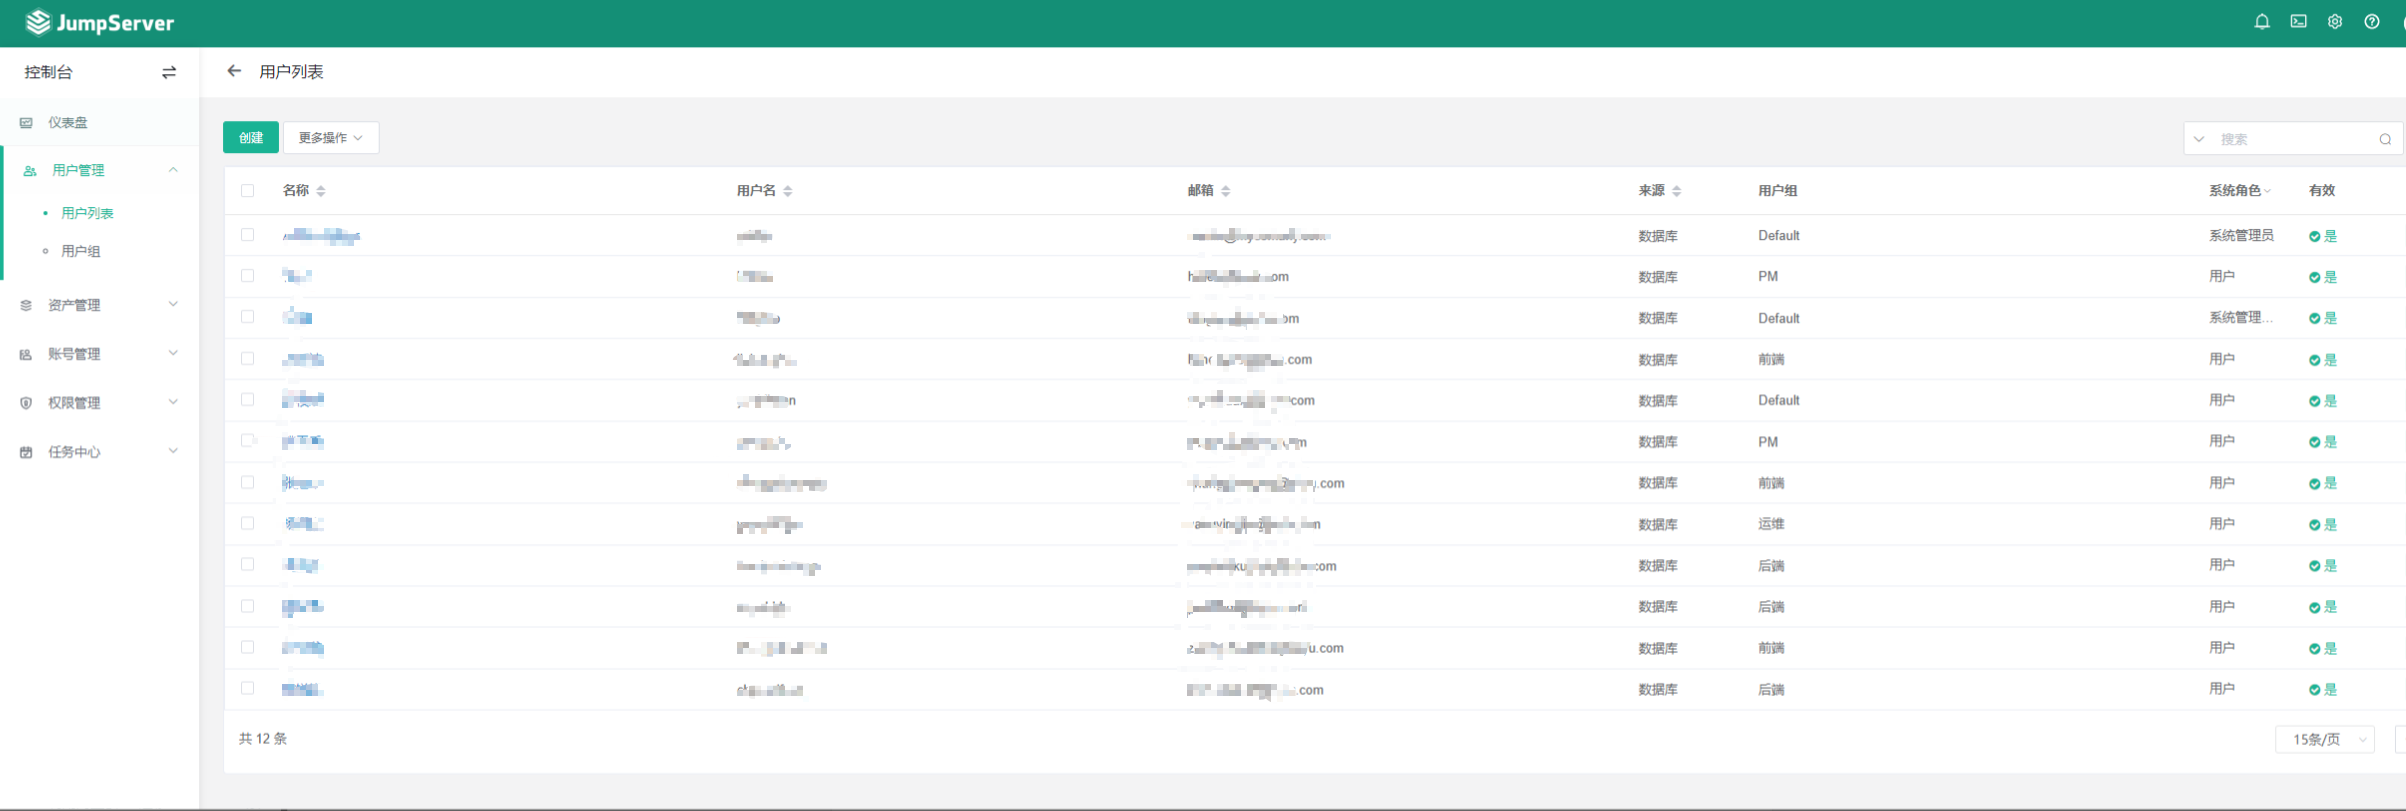
Task: Click the notification bell icon
Action: pos(2262,22)
